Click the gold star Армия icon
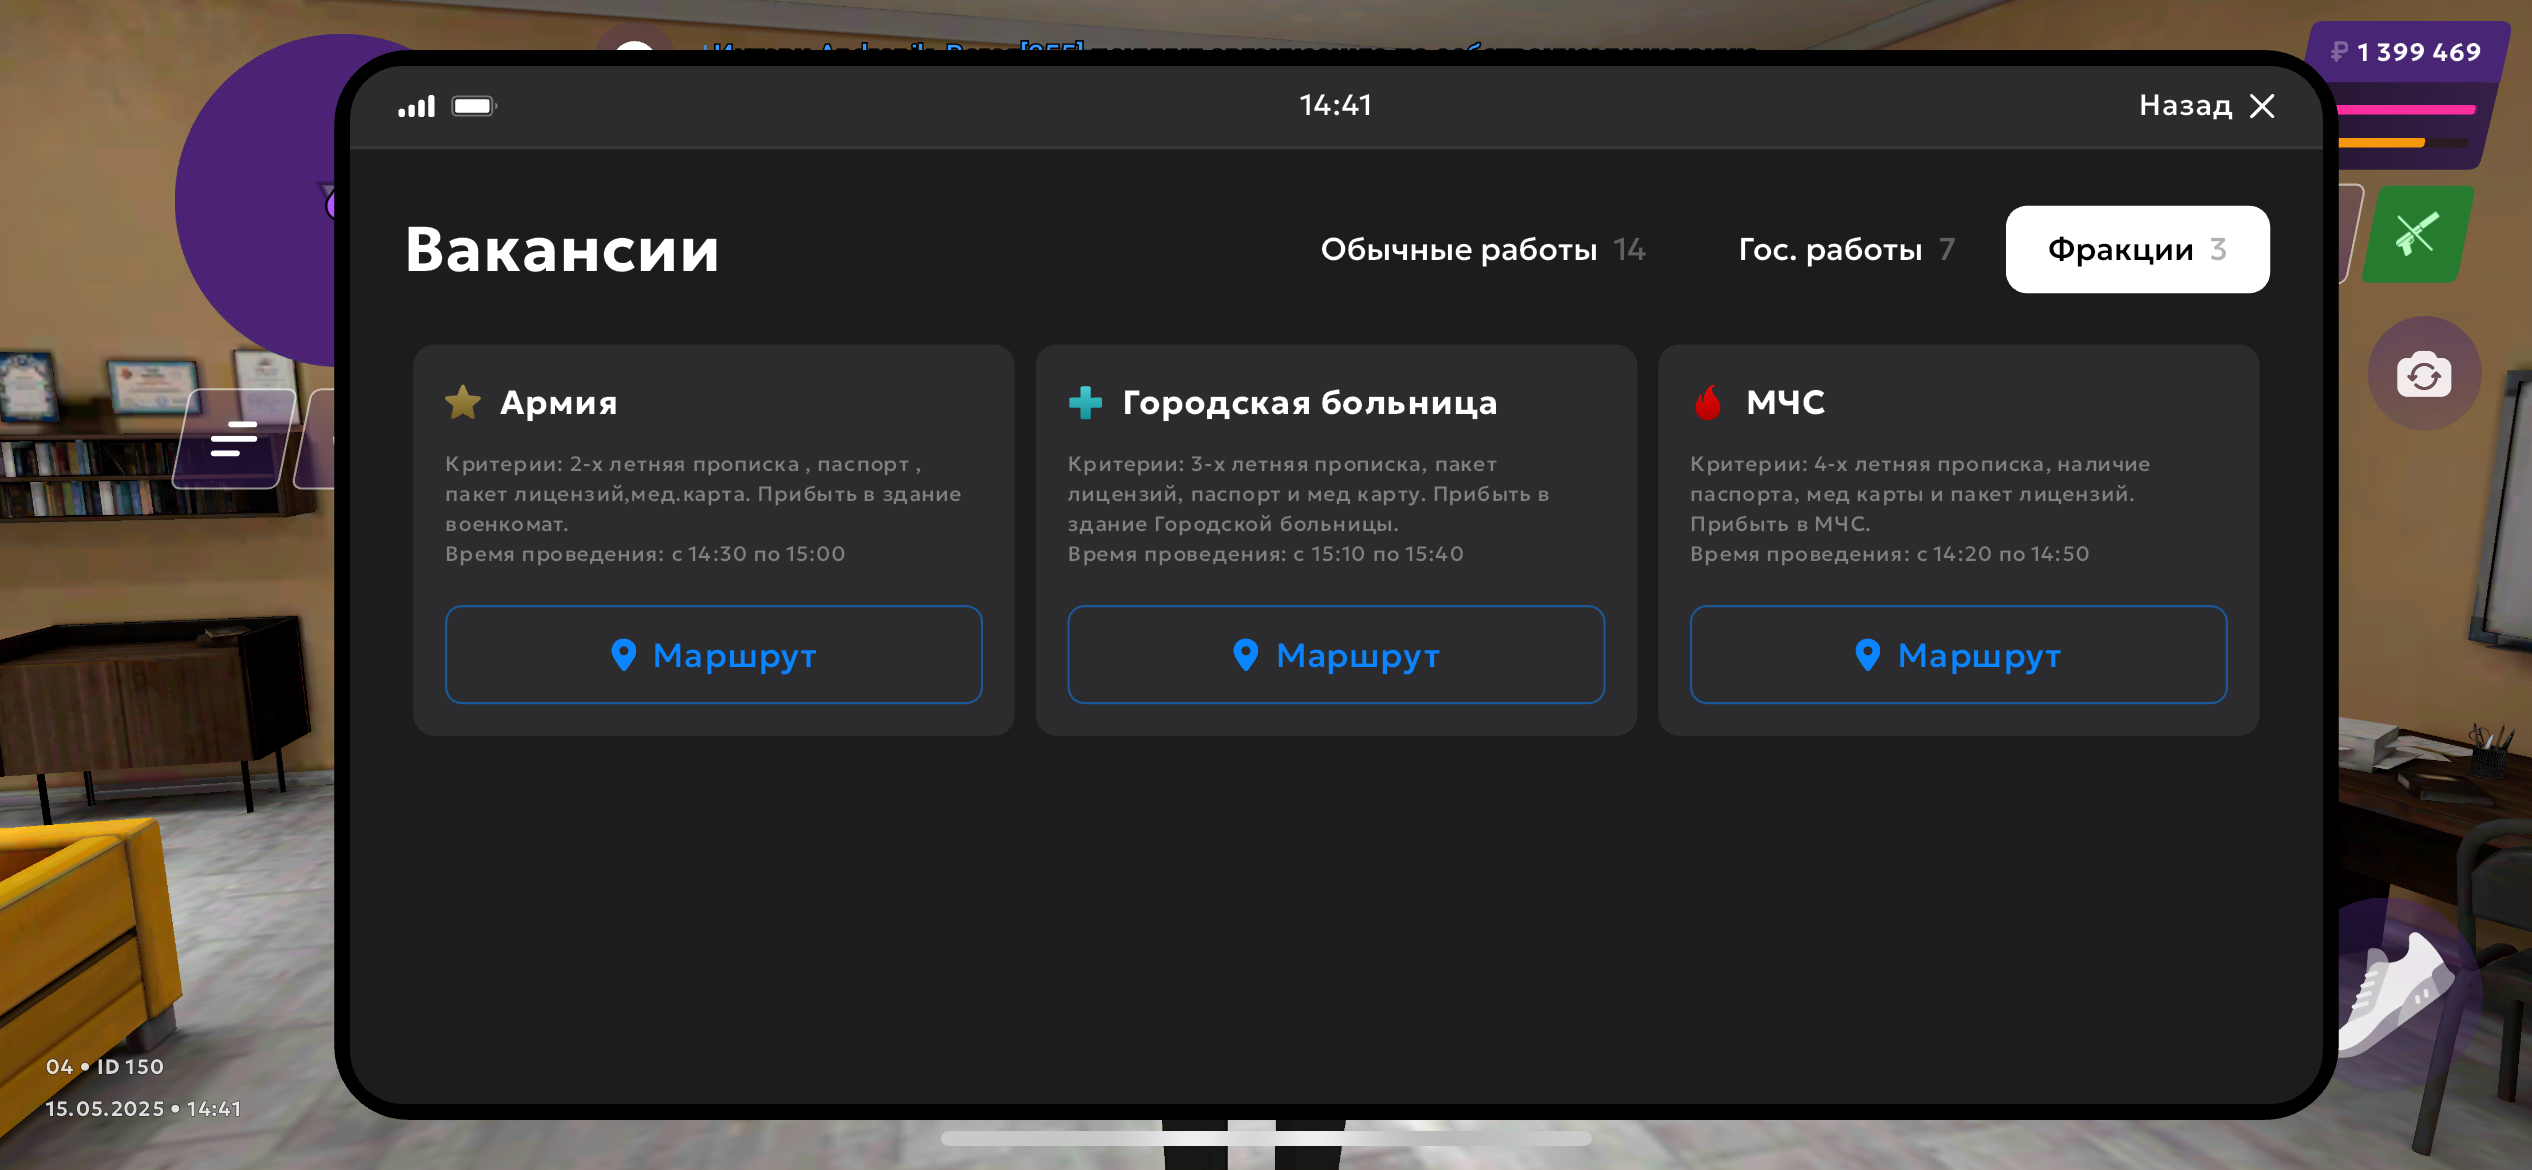 pos(463,402)
